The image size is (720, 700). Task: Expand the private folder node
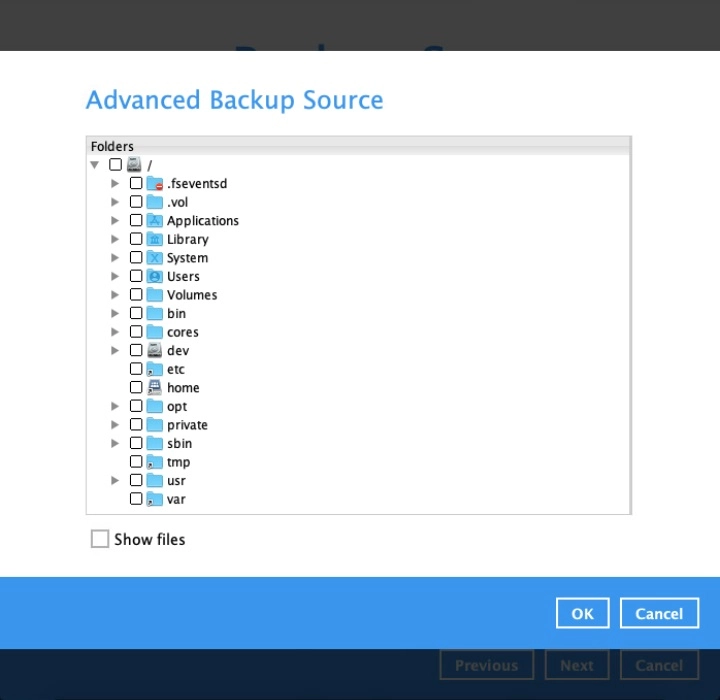[115, 425]
